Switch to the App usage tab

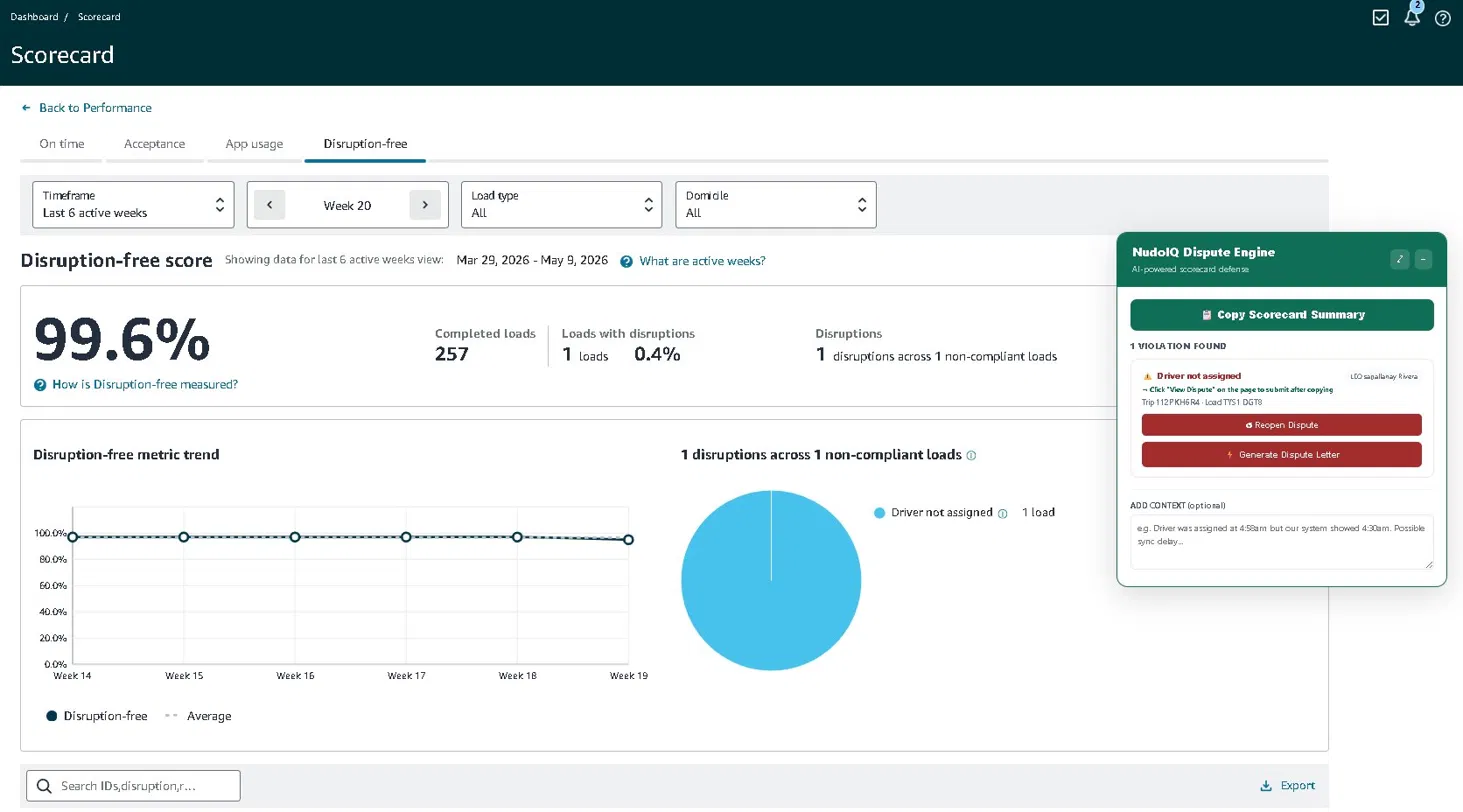point(254,144)
